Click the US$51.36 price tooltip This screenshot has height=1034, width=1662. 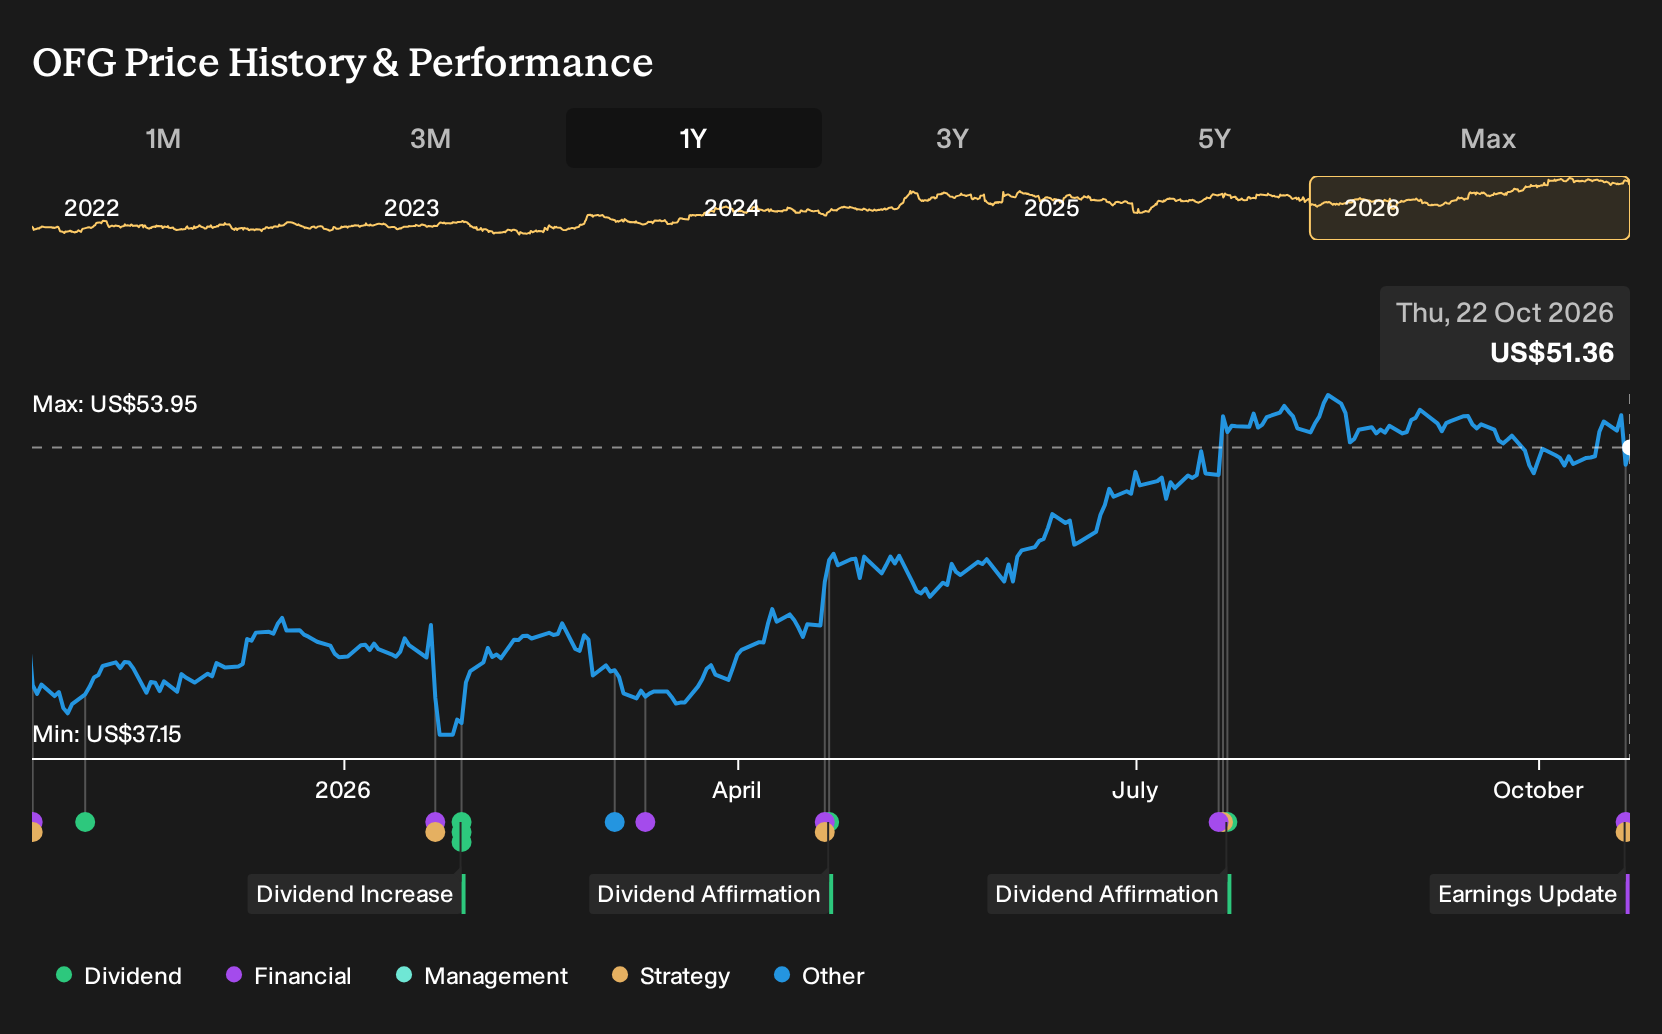tap(1505, 333)
